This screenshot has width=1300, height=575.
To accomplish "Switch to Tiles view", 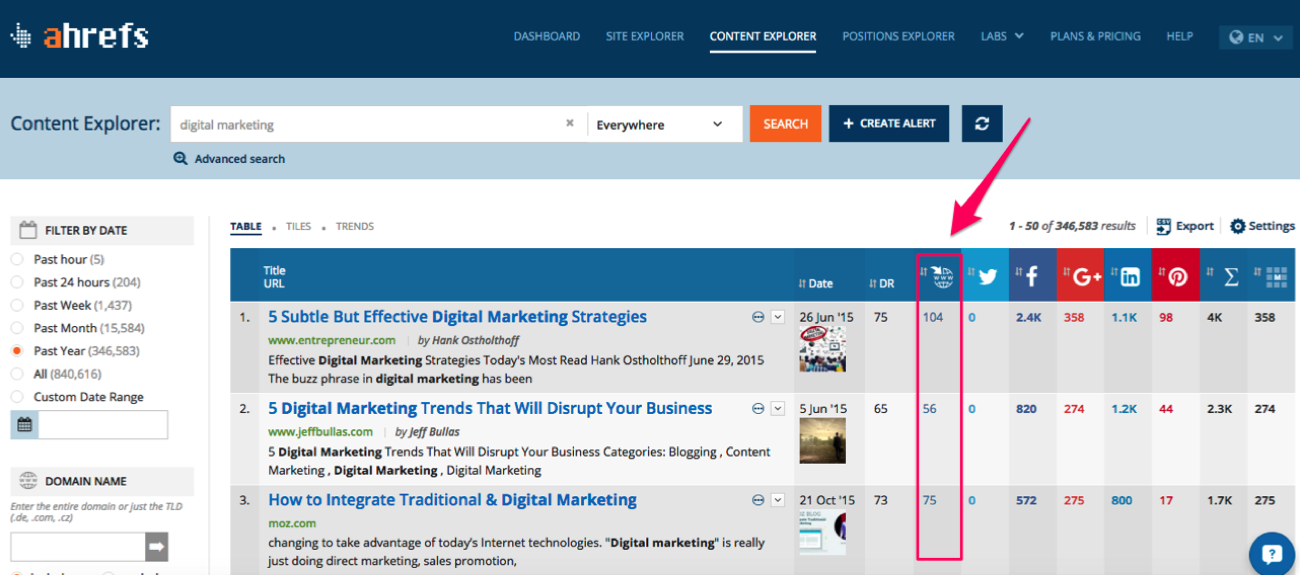I will coord(299,226).
